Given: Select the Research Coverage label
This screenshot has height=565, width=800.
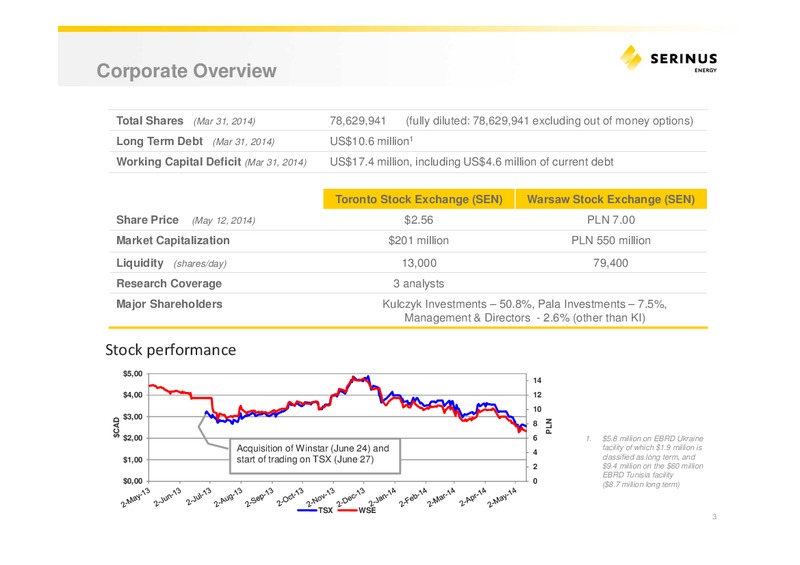Looking at the screenshot, I should [169, 283].
